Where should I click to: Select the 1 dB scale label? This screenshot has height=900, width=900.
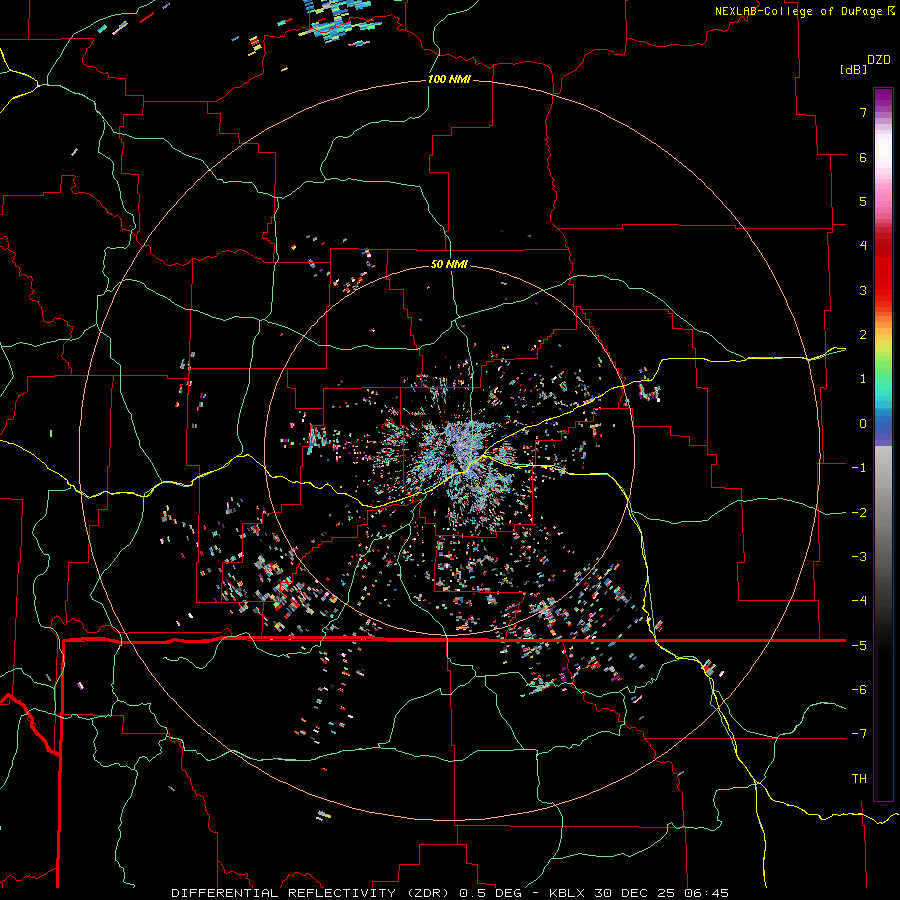pyautogui.click(x=863, y=379)
